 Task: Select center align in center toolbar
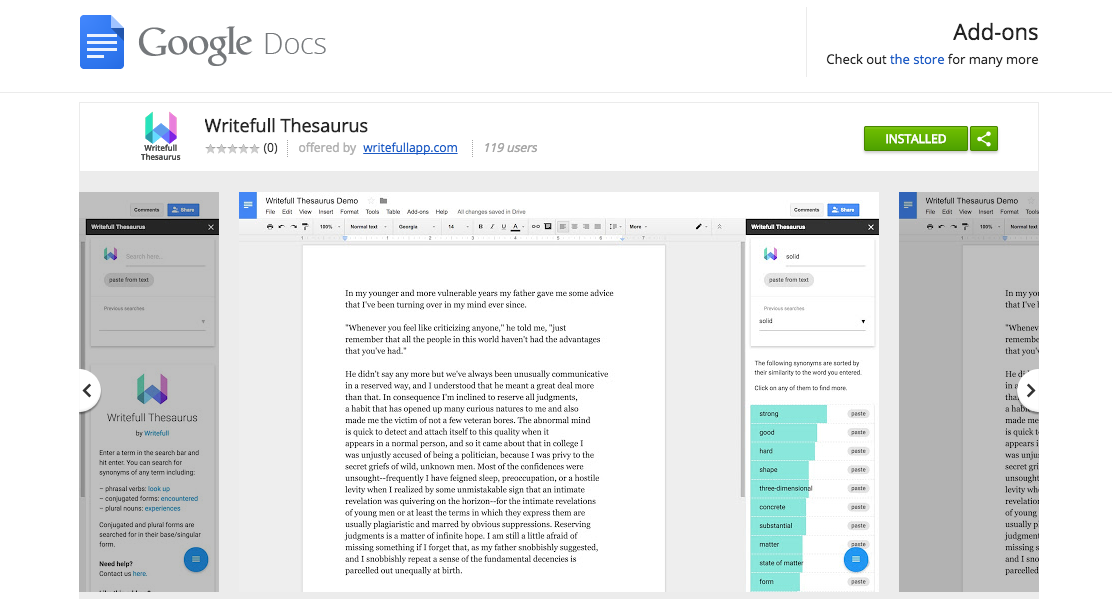click(x=574, y=227)
